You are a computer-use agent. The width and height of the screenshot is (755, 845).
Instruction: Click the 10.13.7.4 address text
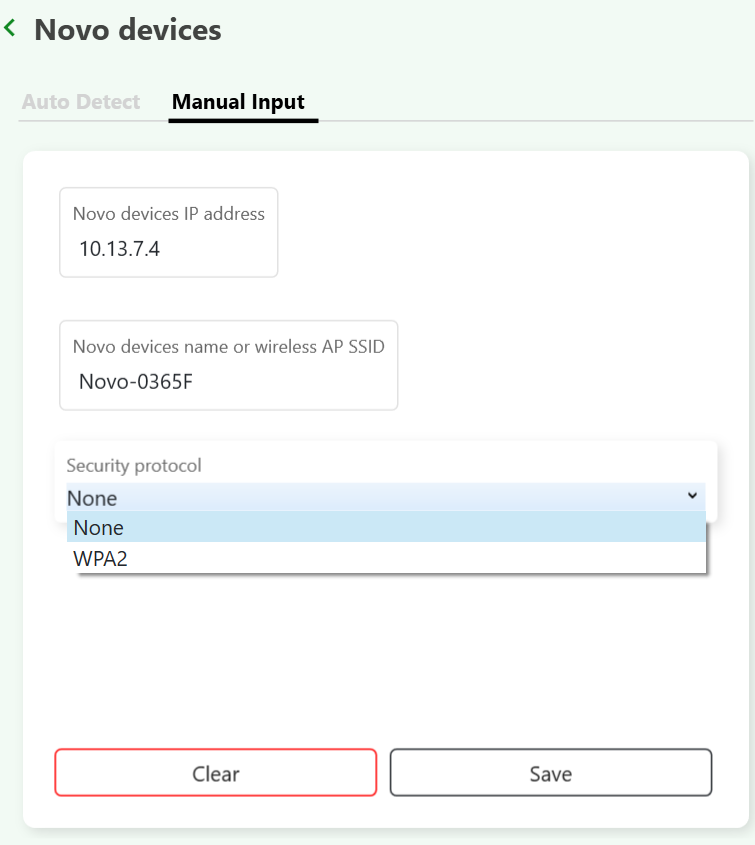pyautogui.click(x=119, y=249)
